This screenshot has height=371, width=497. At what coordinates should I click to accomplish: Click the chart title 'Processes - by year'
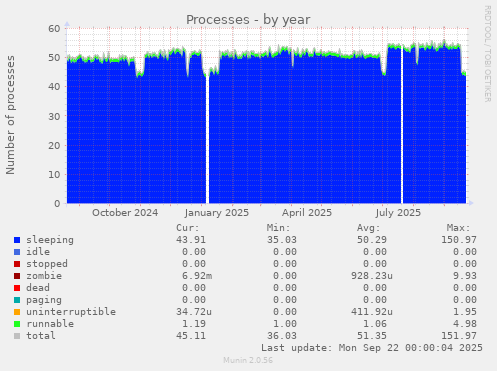[248, 20]
